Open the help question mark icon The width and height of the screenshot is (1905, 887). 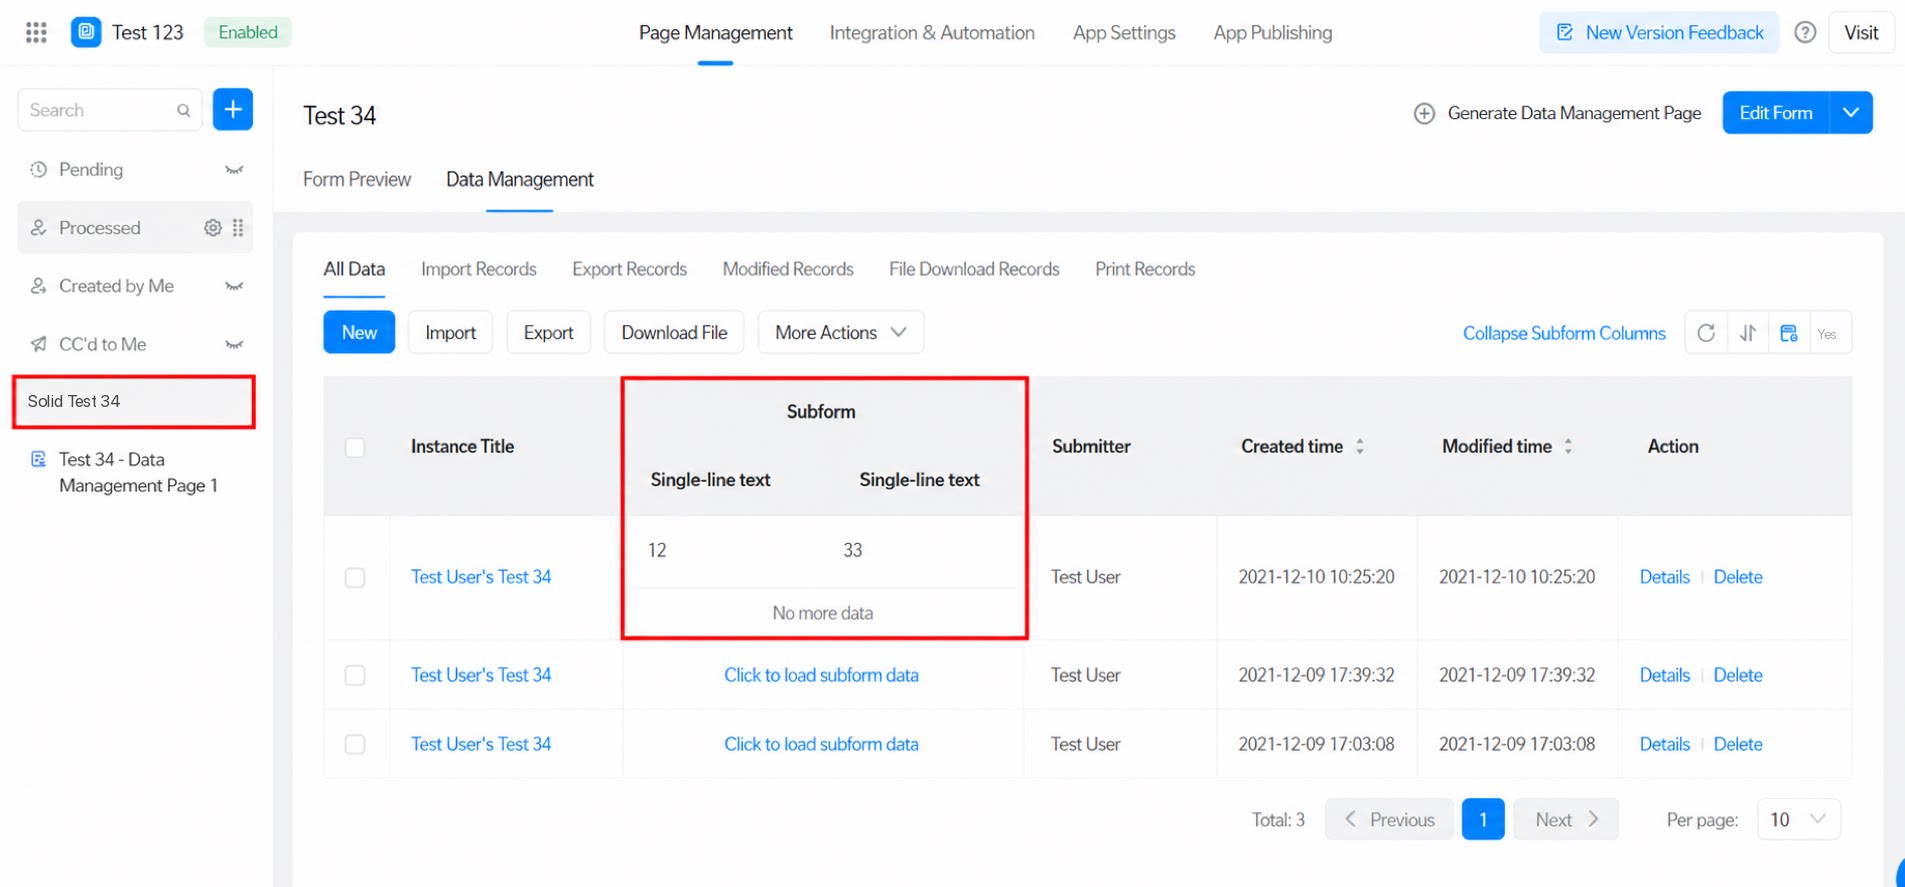coord(1805,32)
